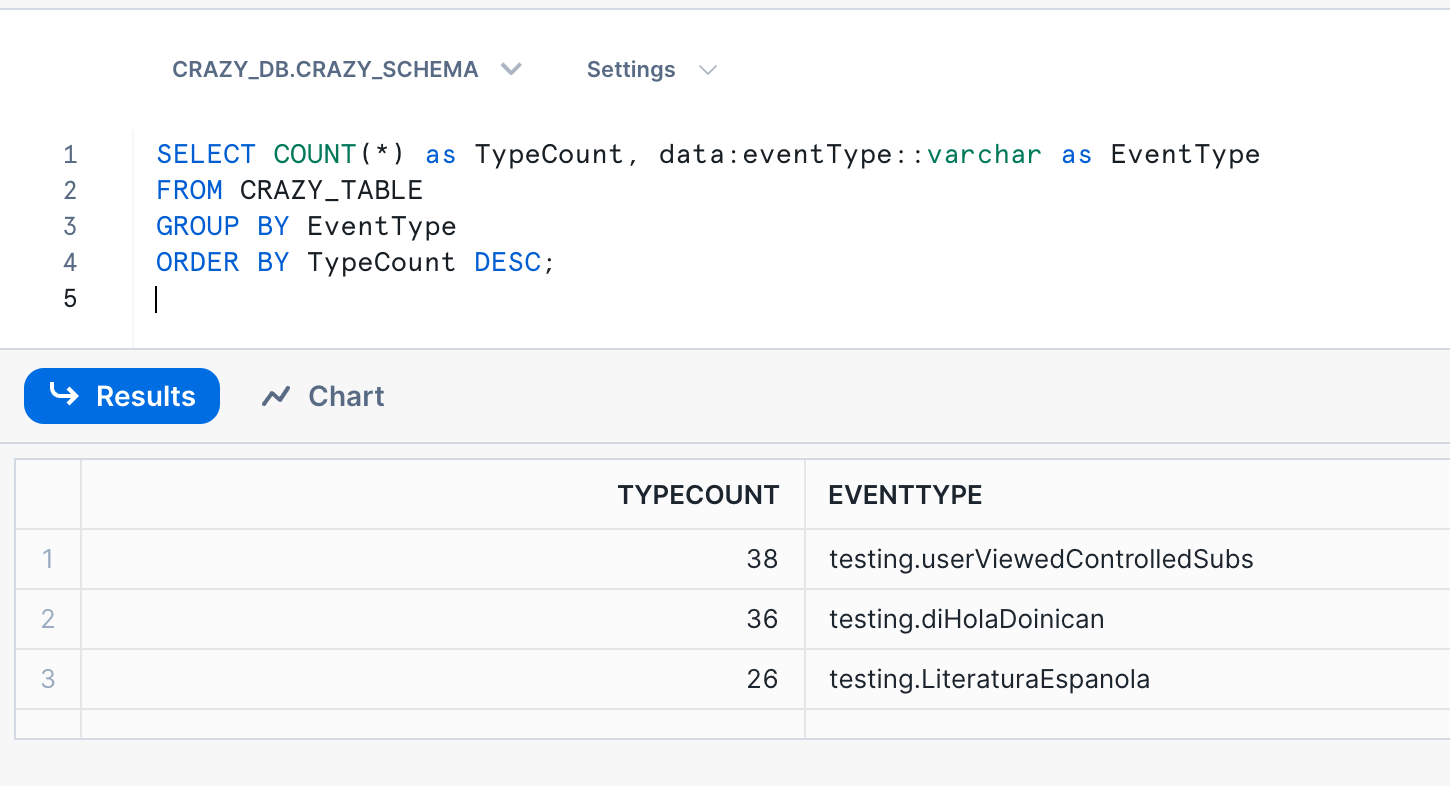Click editor line number 2 gutter
The height and width of the screenshot is (786, 1450).
click(x=70, y=191)
